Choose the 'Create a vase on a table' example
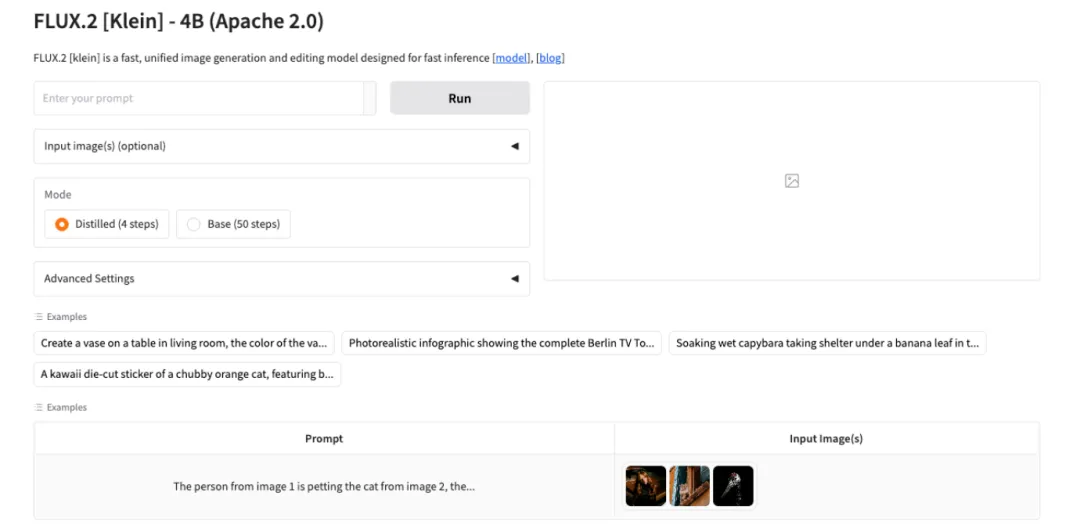 pyautogui.click(x=184, y=343)
